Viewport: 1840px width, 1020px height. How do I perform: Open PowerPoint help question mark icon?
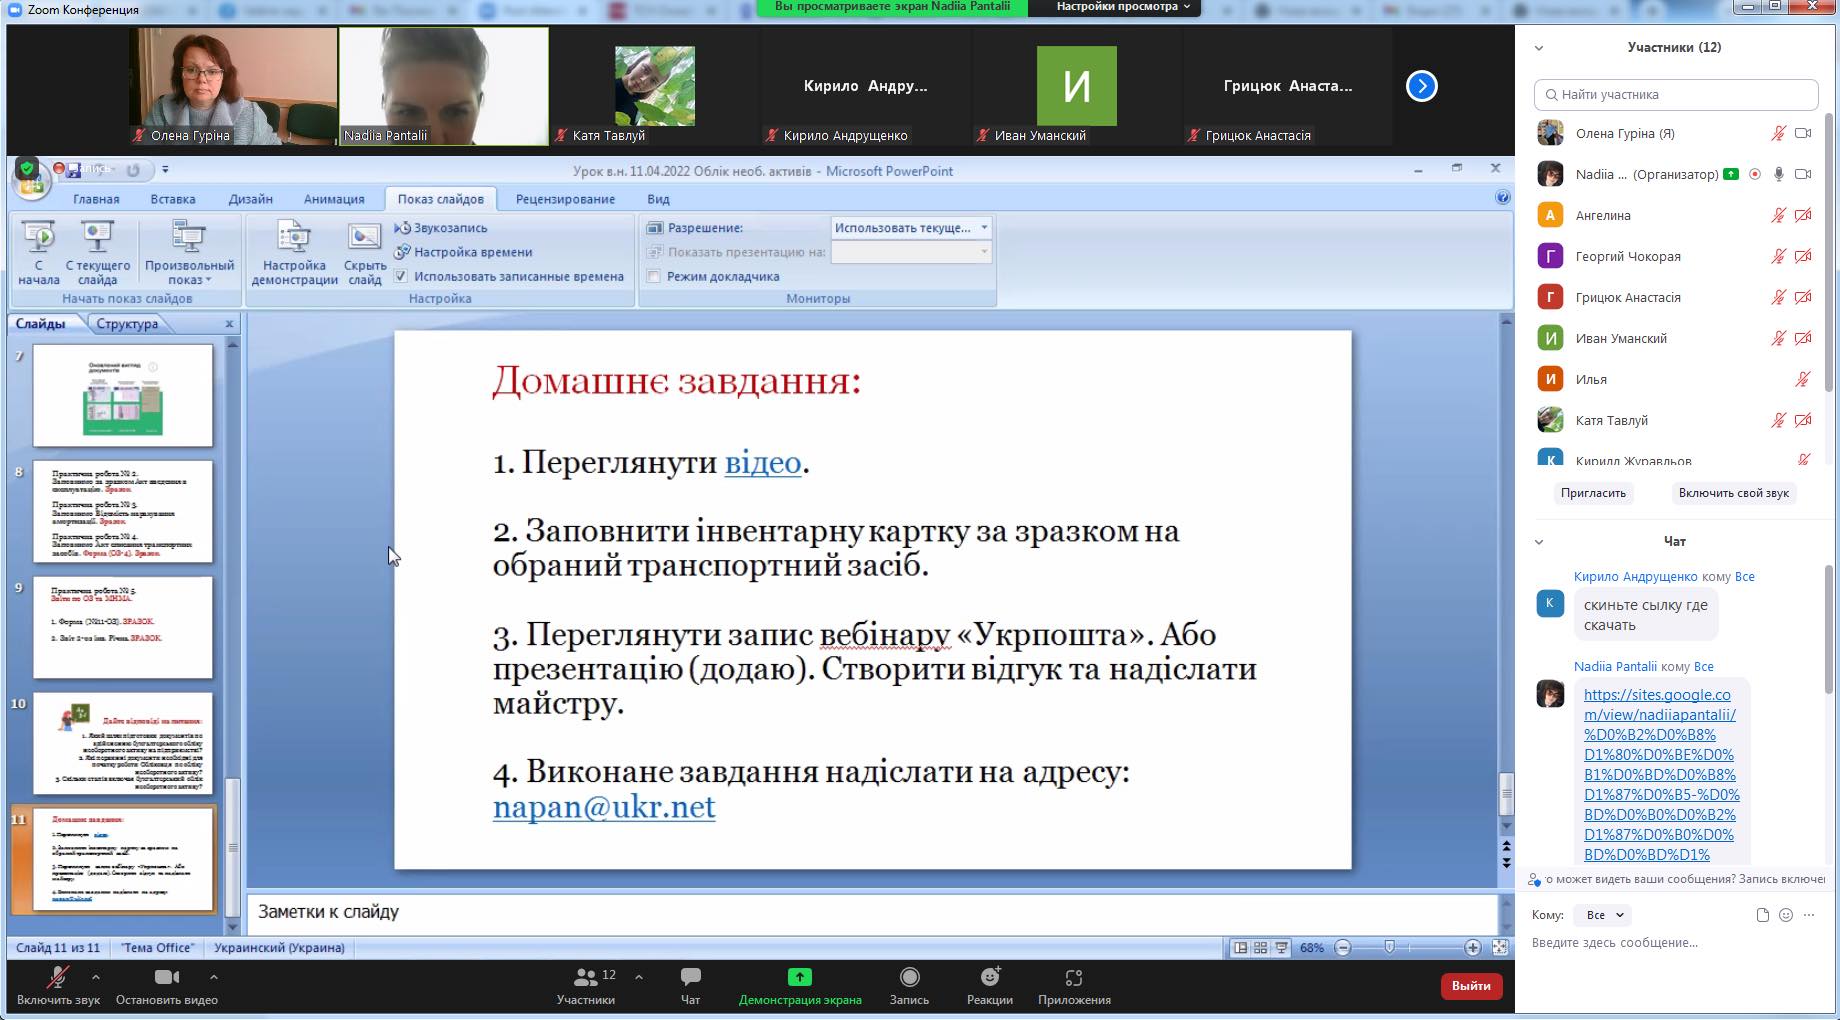[x=1502, y=198]
